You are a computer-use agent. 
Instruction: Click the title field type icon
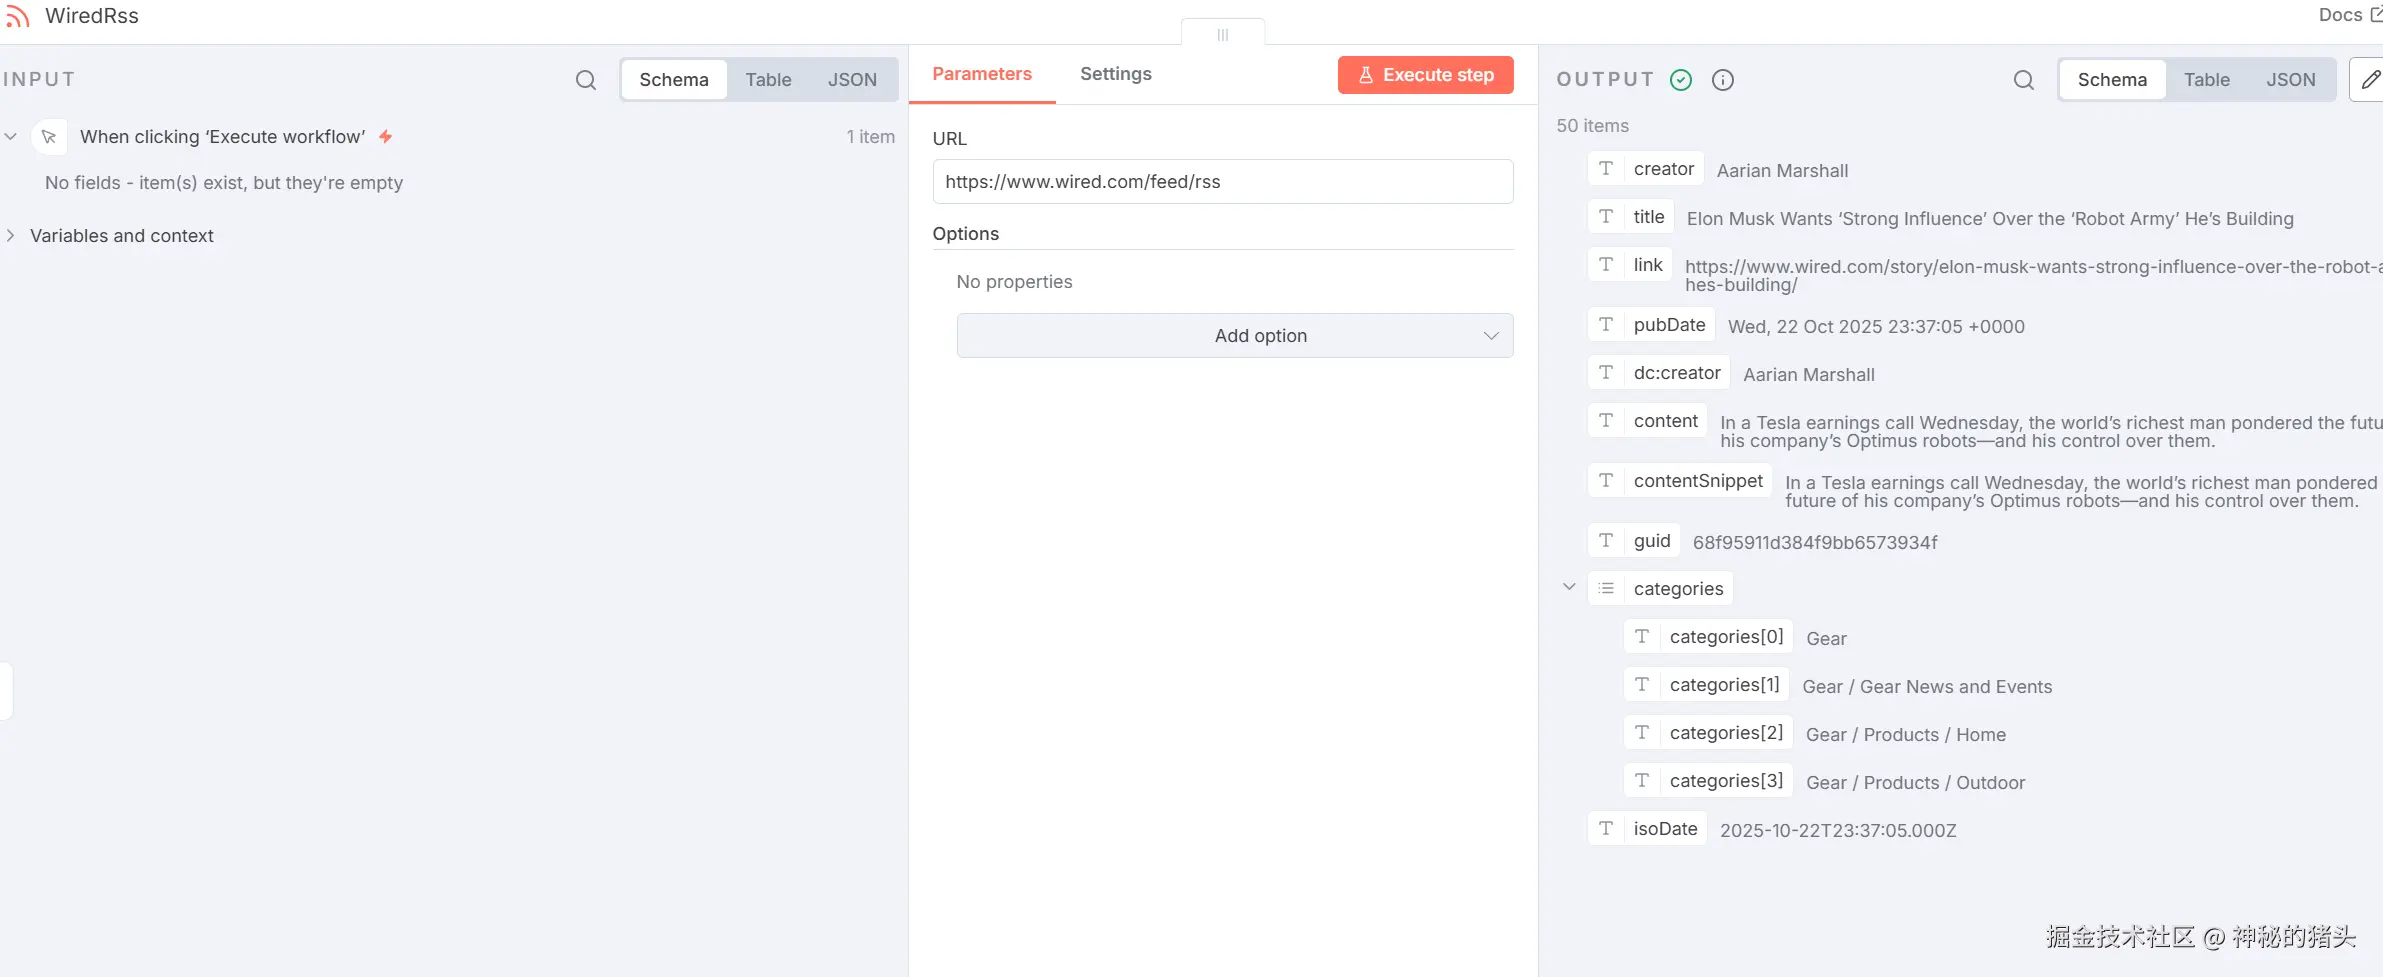click(x=1606, y=217)
